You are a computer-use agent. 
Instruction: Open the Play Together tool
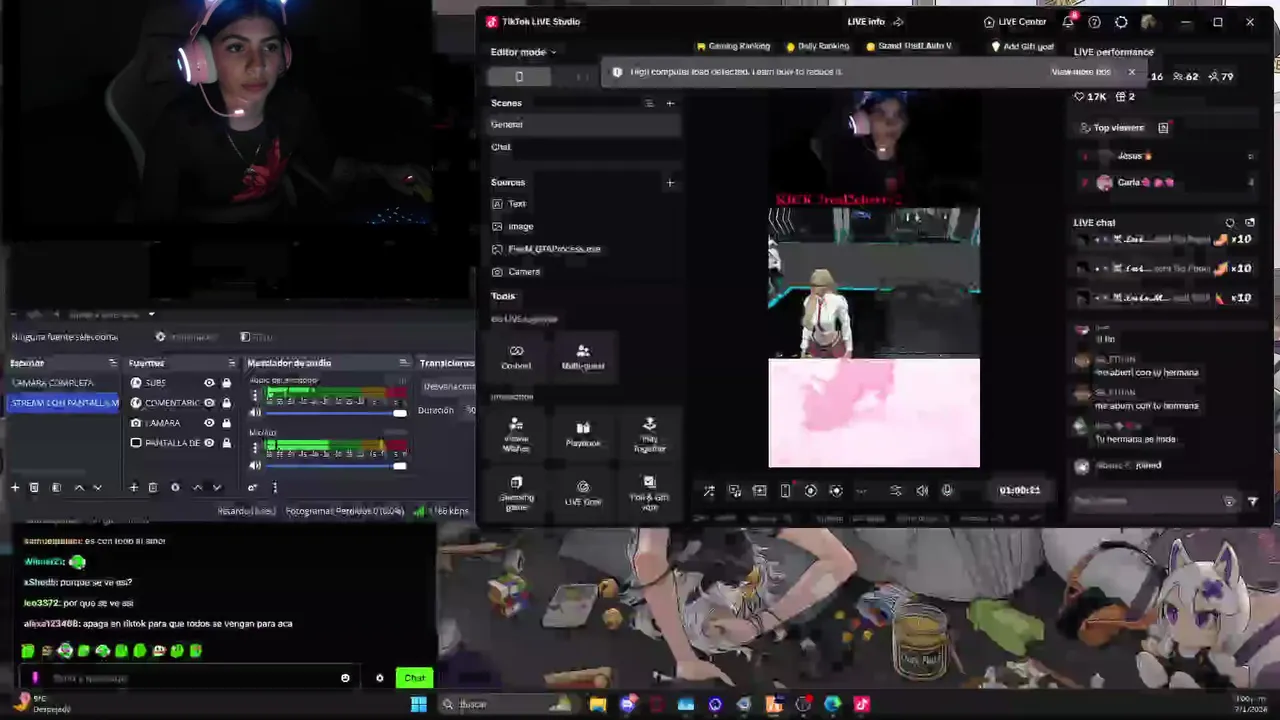click(x=649, y=435)
